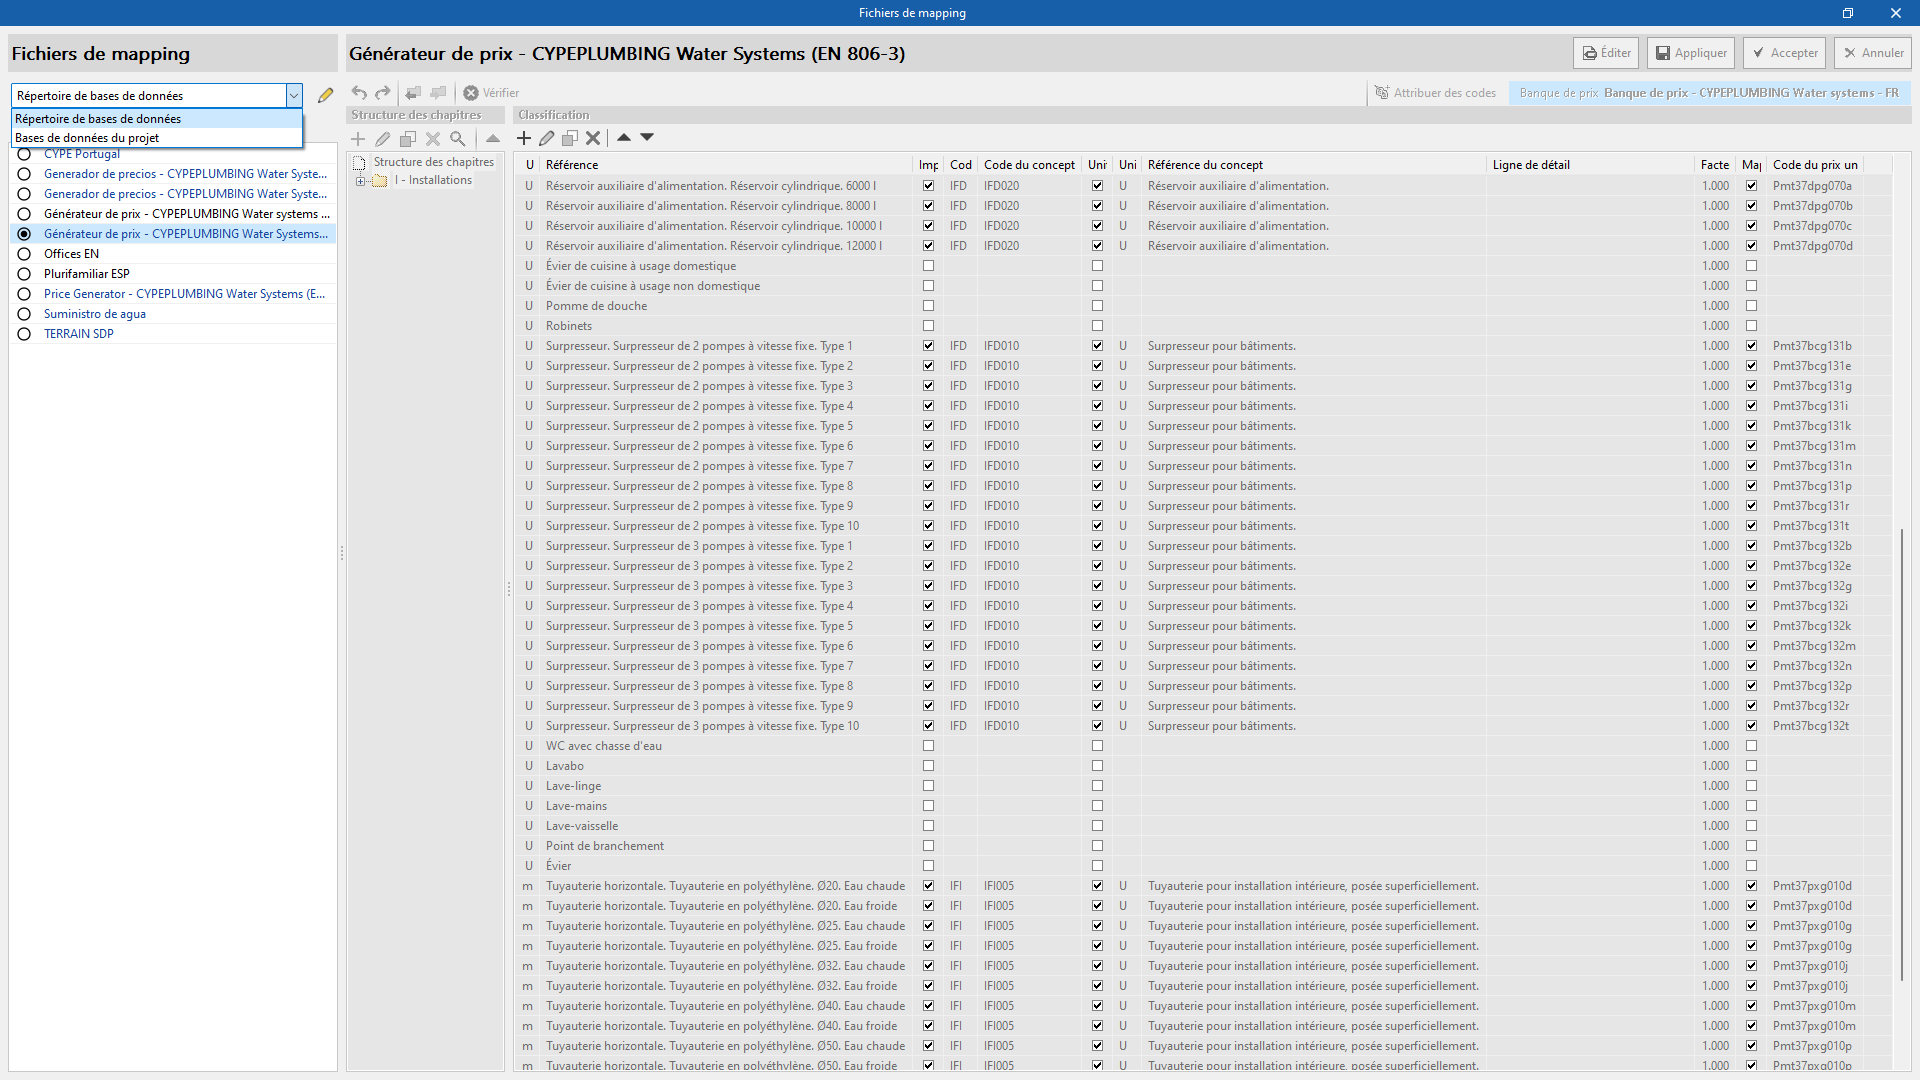Expand the I - Installations tree node

[360, 181]
